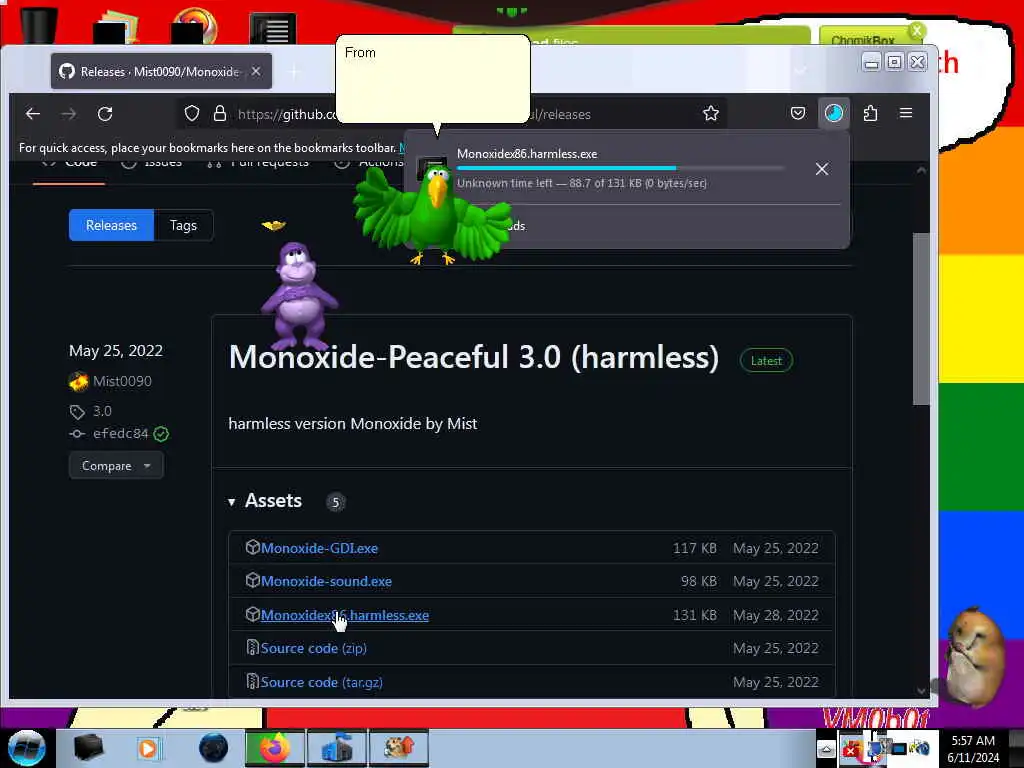
Task: Open the Firefox hamburger menu
Action: tap(906, 114)
